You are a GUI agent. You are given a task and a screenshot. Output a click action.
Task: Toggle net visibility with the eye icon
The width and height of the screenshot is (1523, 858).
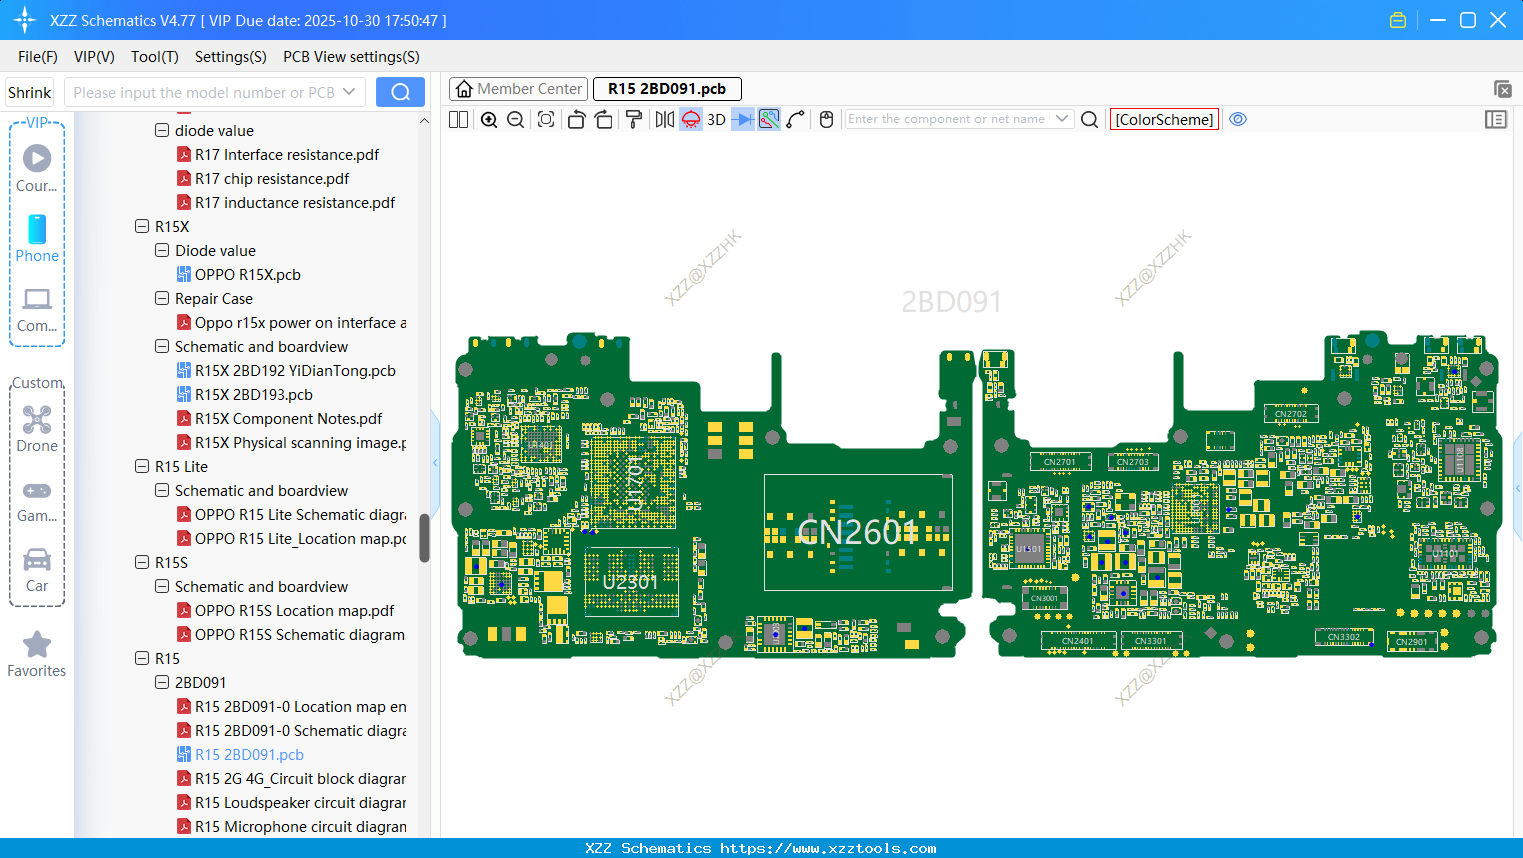1238,119
